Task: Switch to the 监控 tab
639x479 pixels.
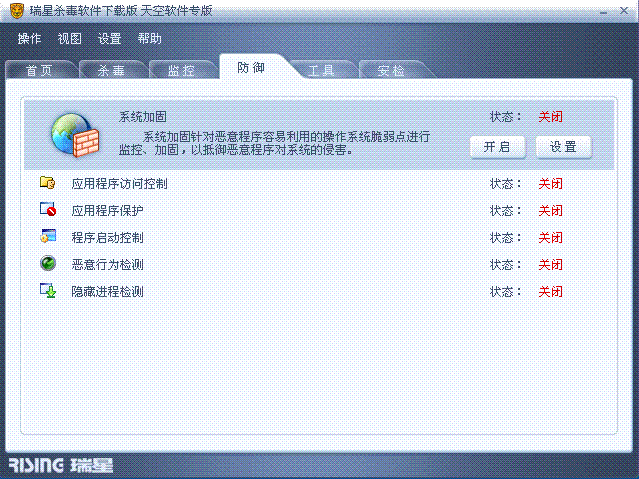Action: pyautogui.click(x=181, y=70)
